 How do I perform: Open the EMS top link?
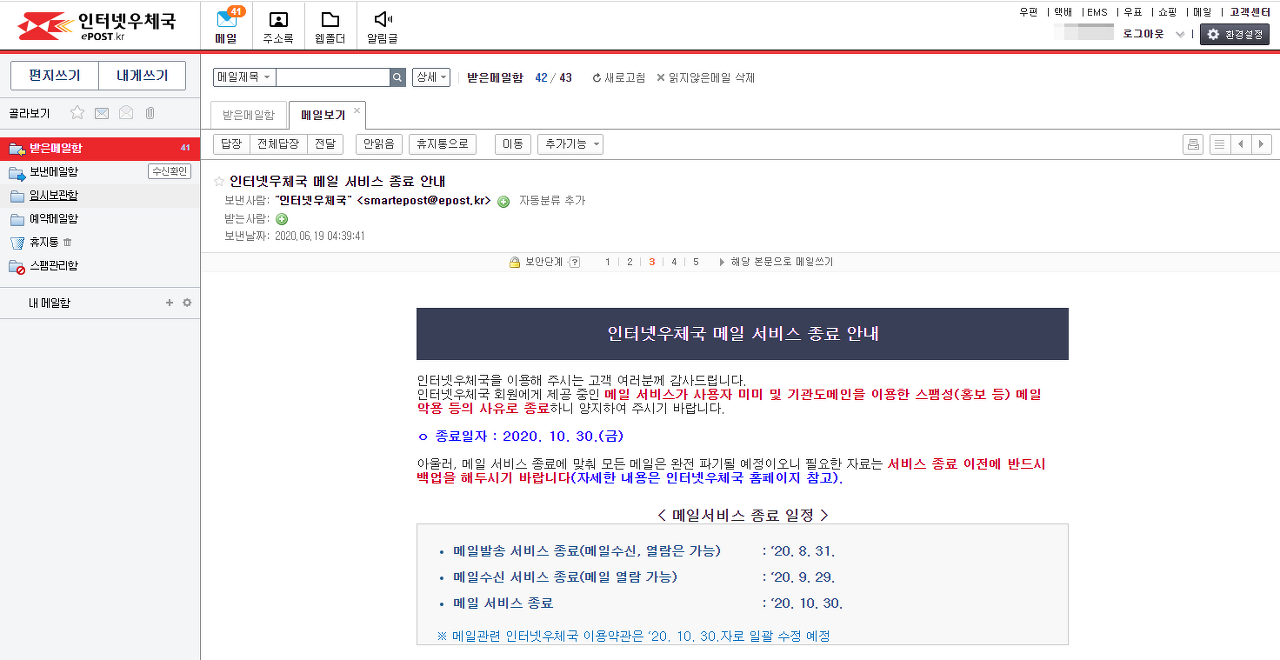click(x=1097, y=12)
